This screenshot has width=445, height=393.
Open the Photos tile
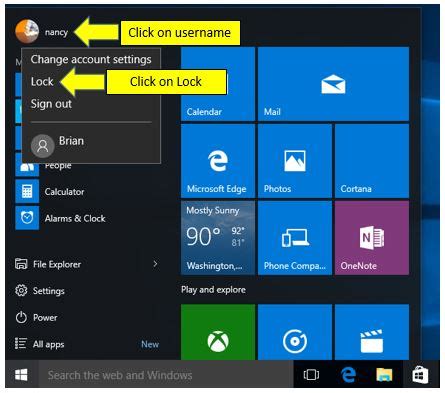coord(295,161)
